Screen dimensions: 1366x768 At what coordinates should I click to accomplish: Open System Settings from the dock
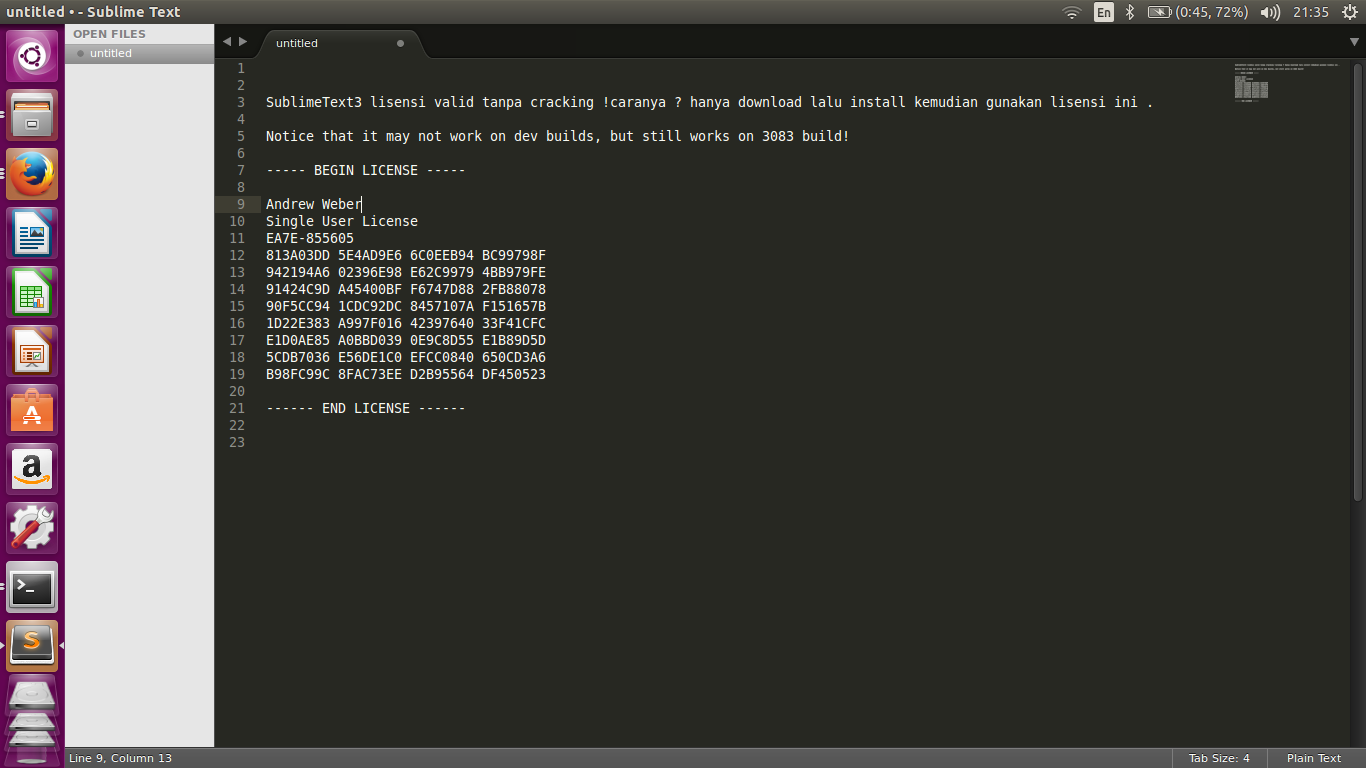pyautogui.click(x=32, y=528)
